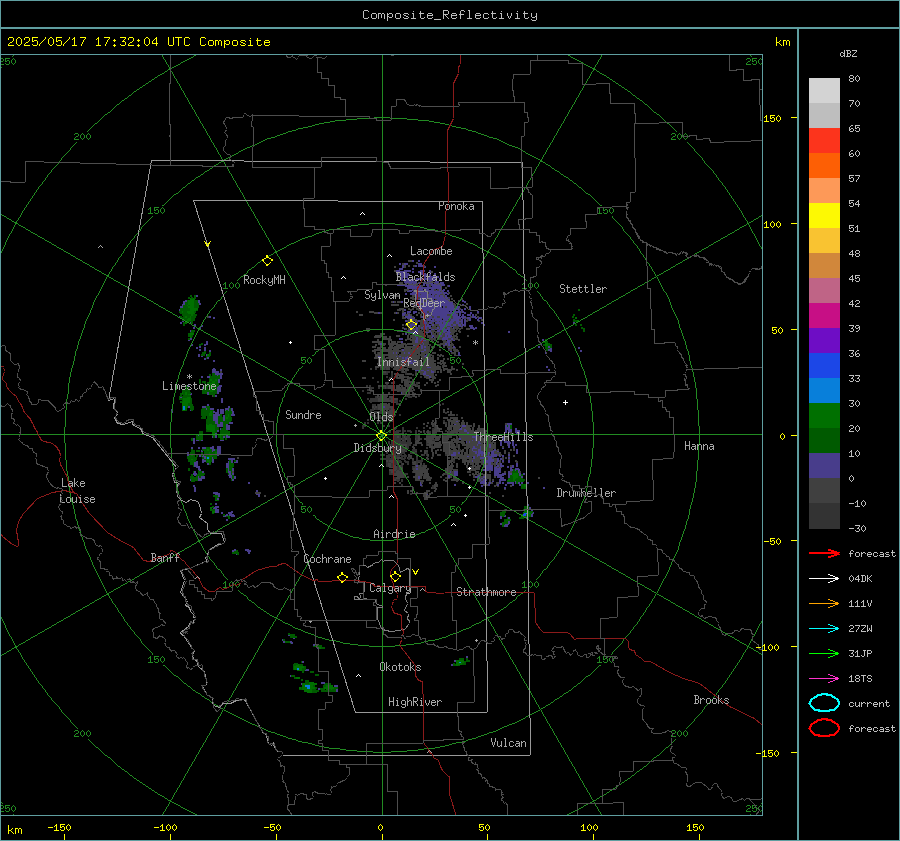Pick the light blue swatch between 33 and 30 dBZ

click(824, 390)
